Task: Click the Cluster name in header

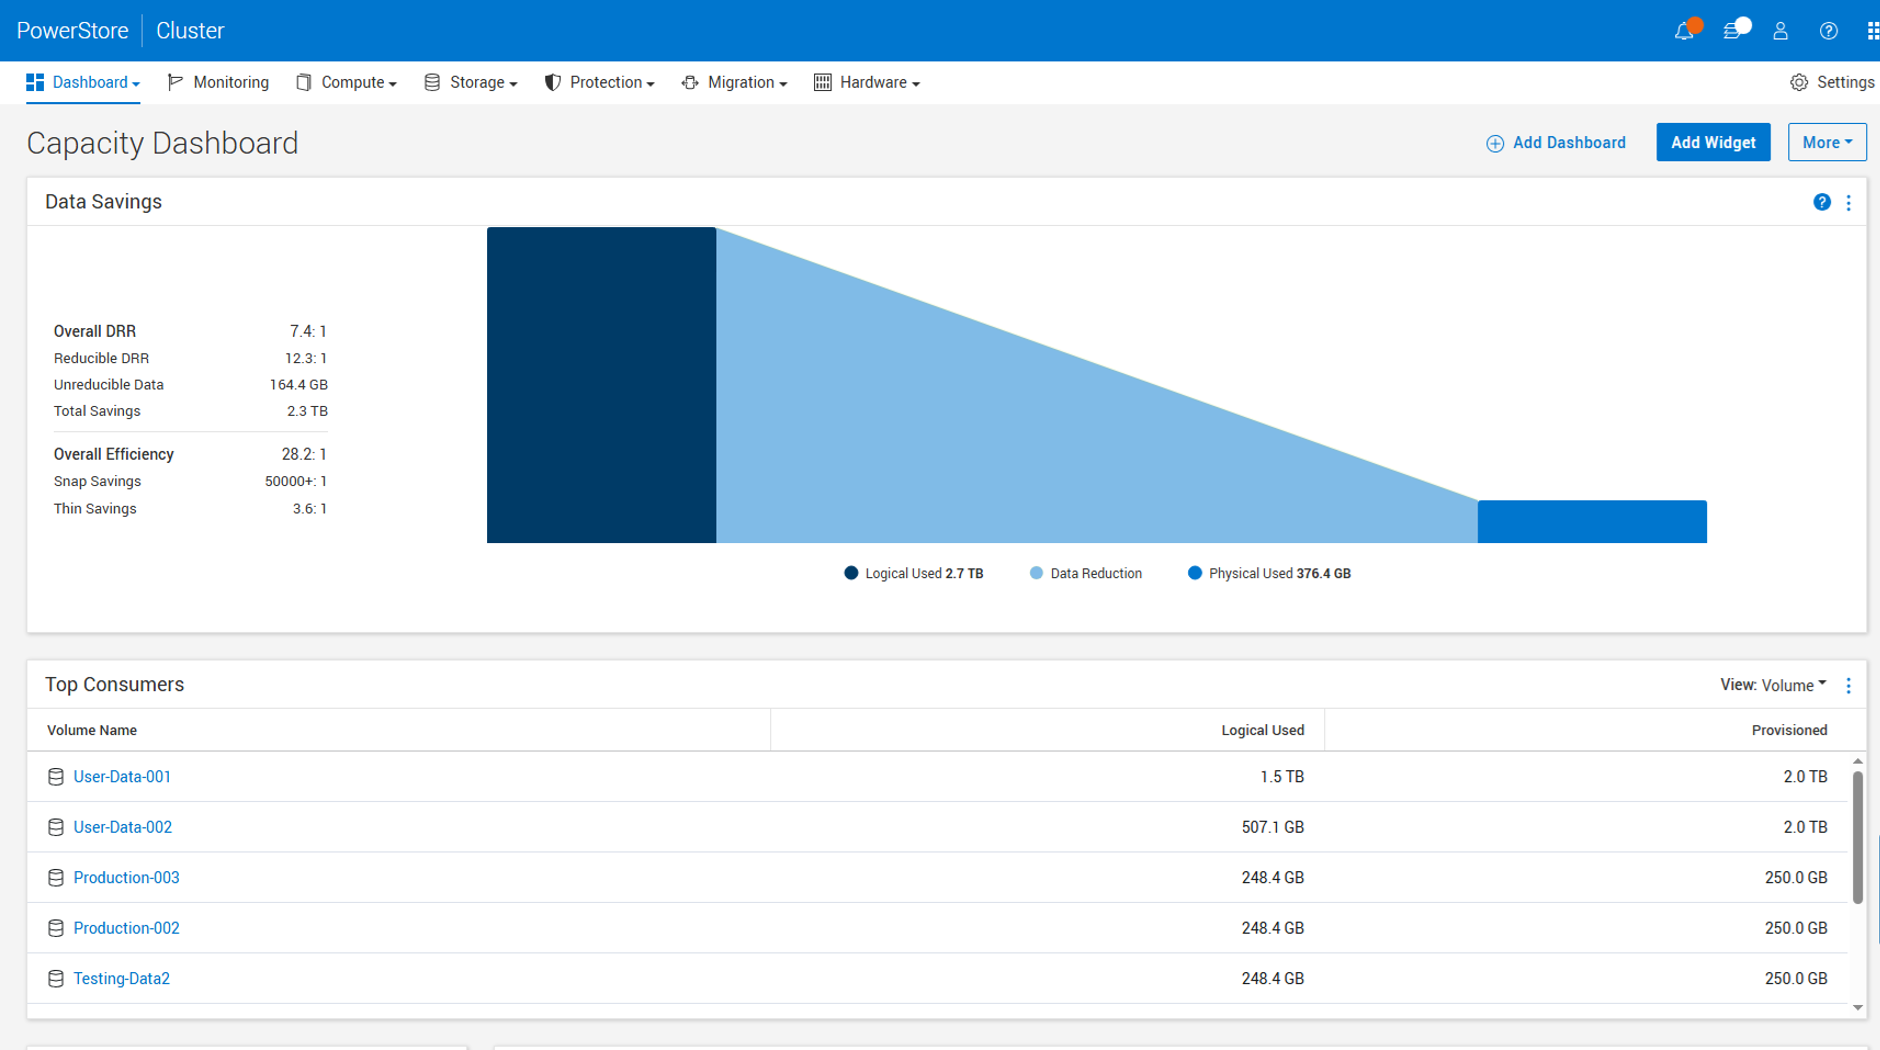Action: 190,31
